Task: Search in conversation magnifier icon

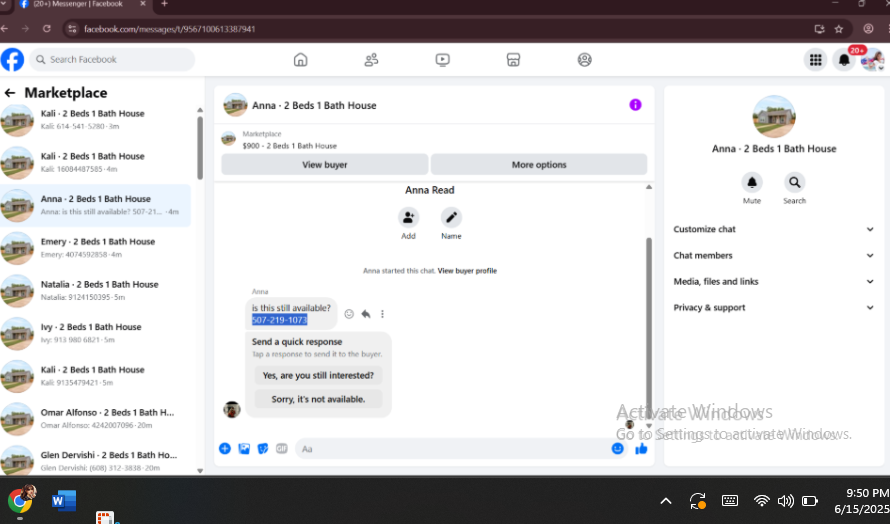Action: click(795, 182)
